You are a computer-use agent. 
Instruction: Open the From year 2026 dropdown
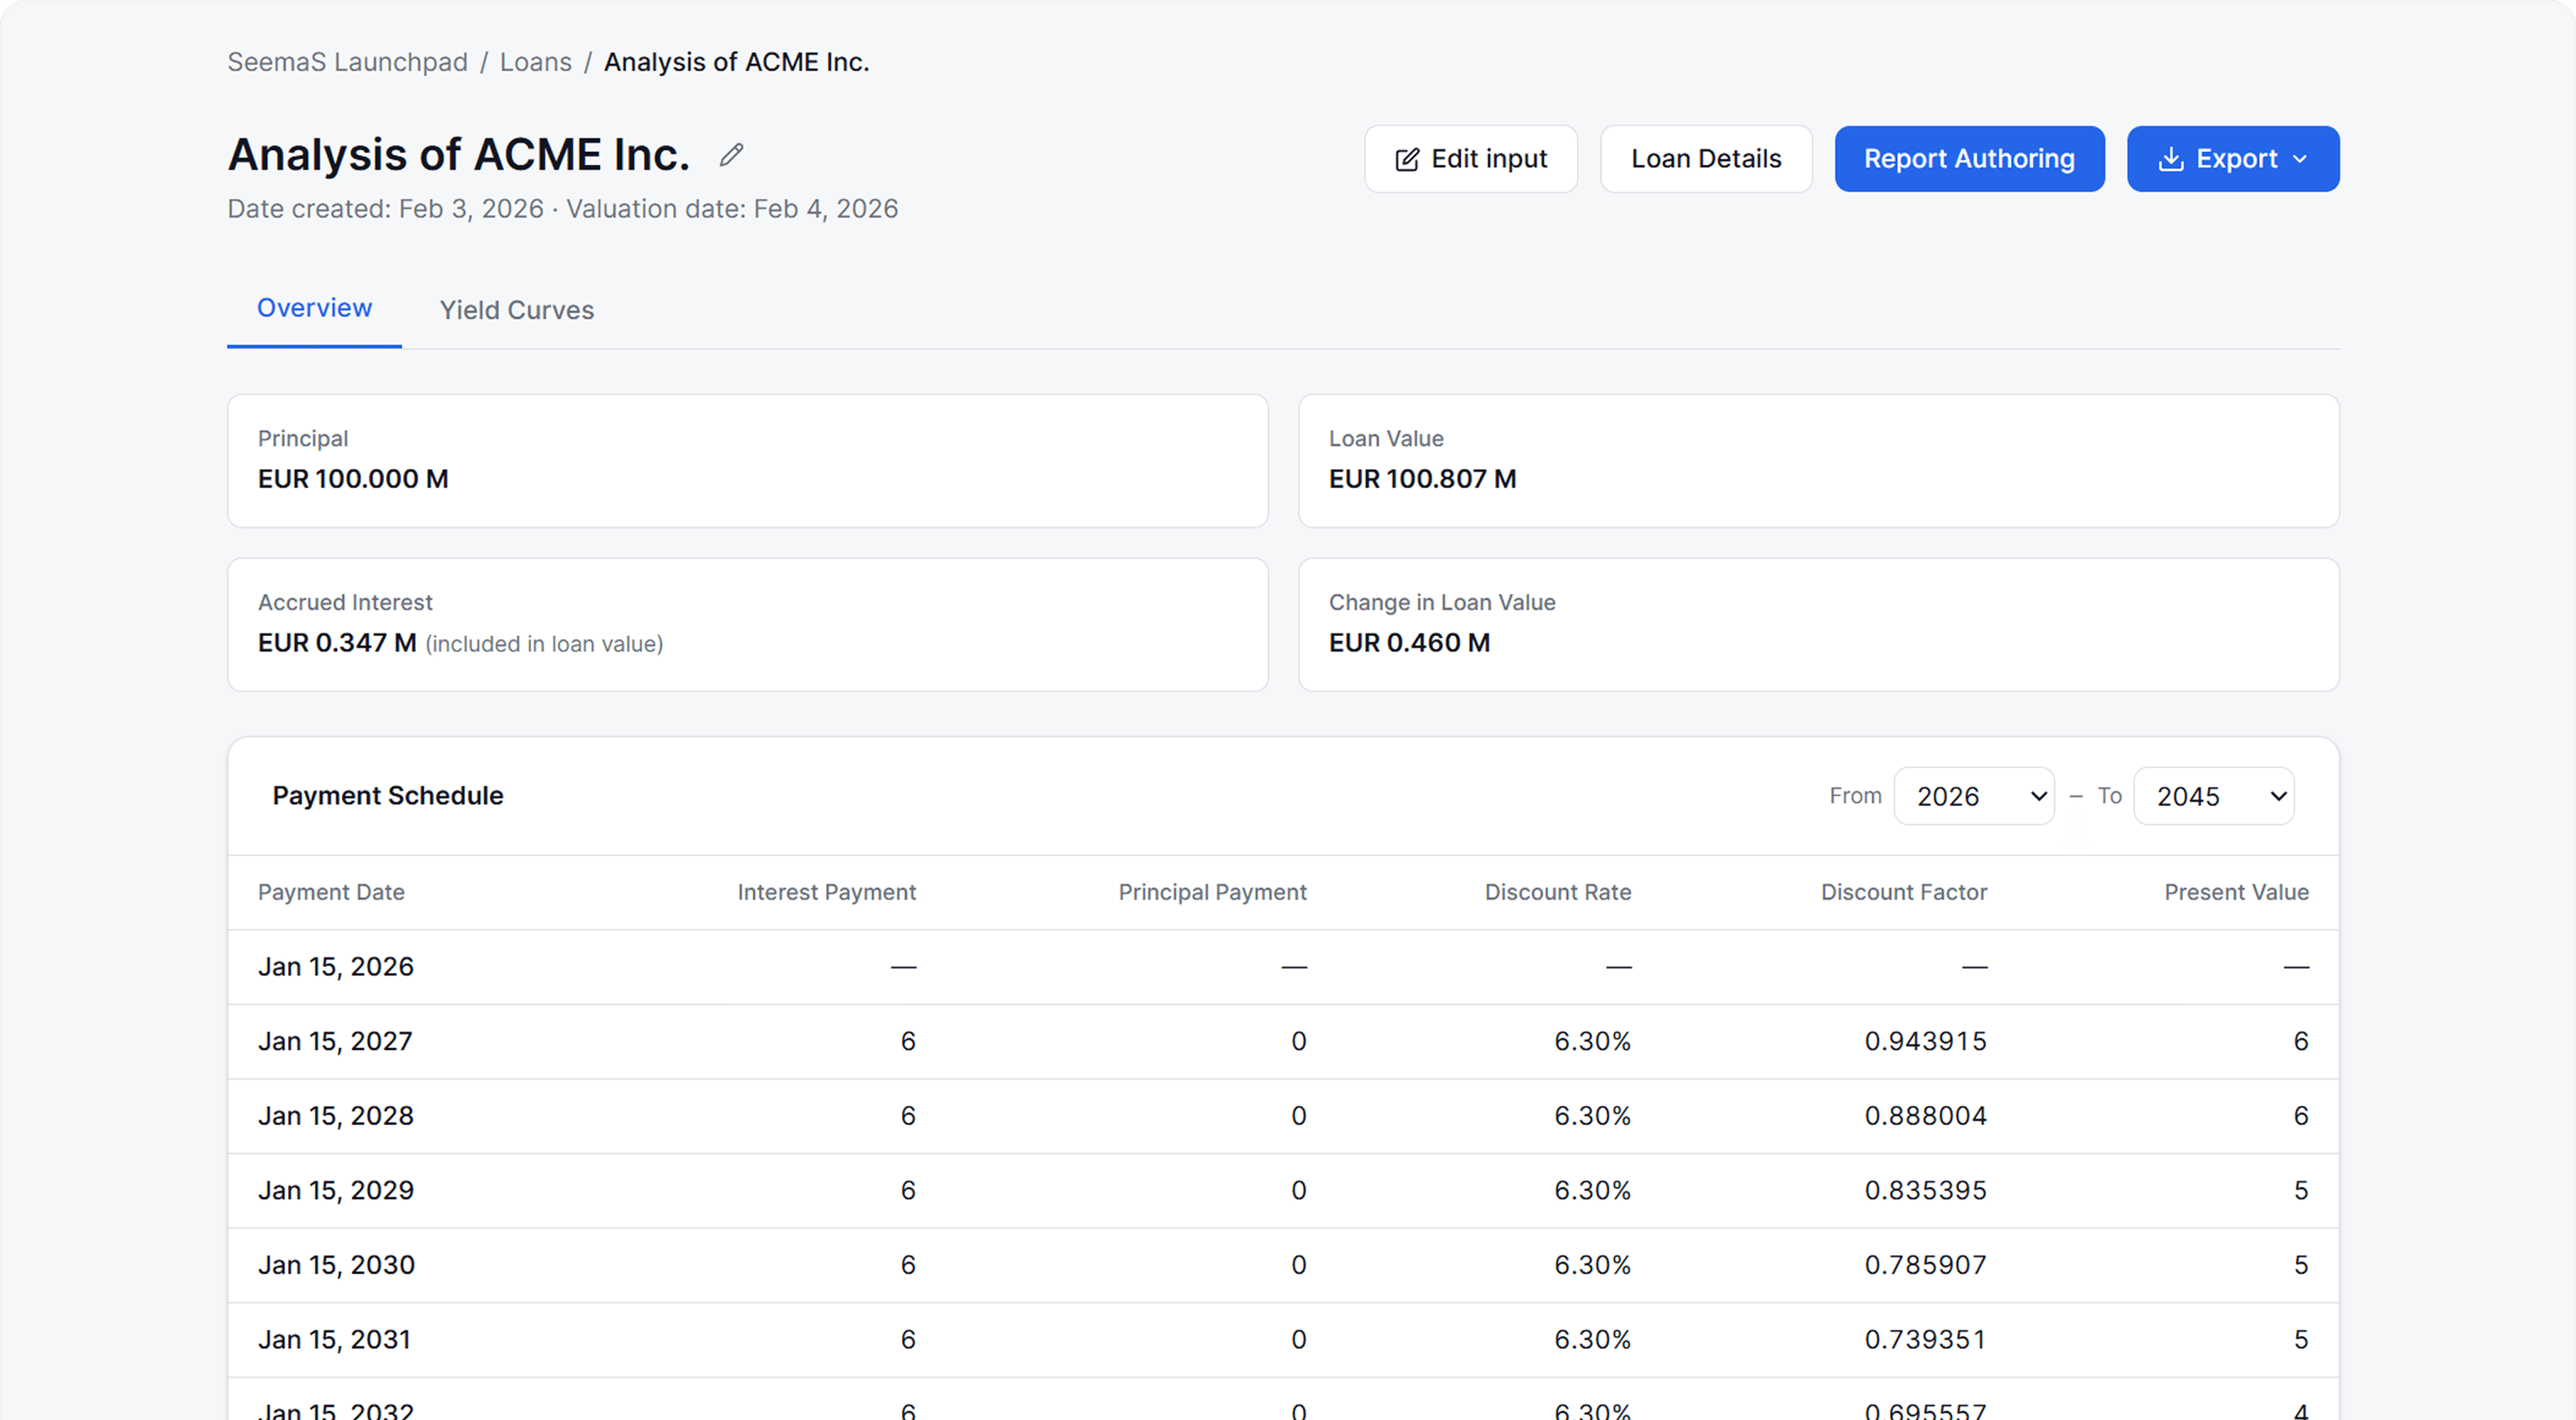(x=1974, y=796)
